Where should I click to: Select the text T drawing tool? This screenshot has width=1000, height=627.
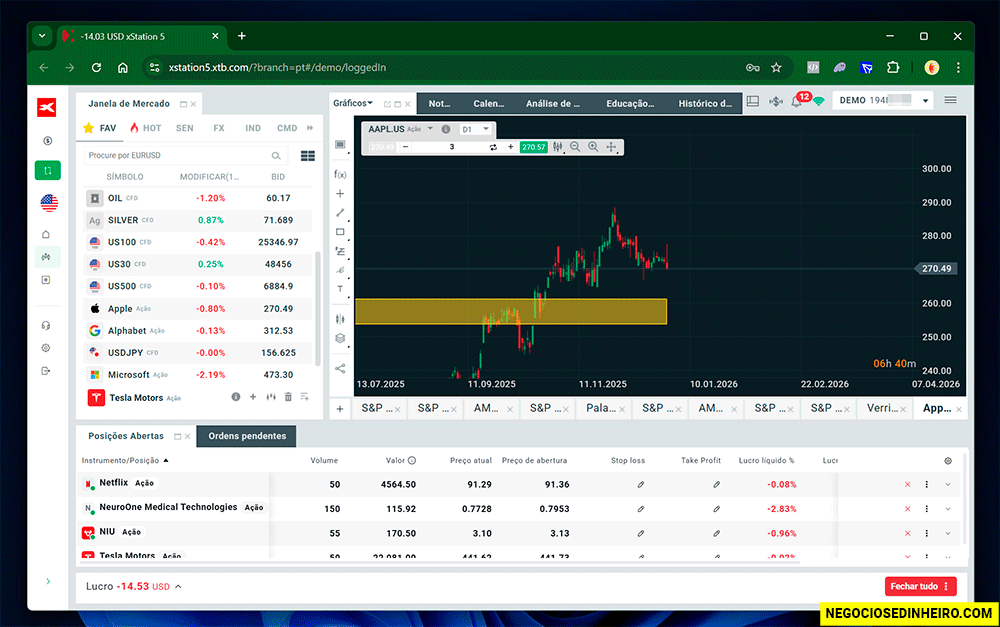[340, 289]
